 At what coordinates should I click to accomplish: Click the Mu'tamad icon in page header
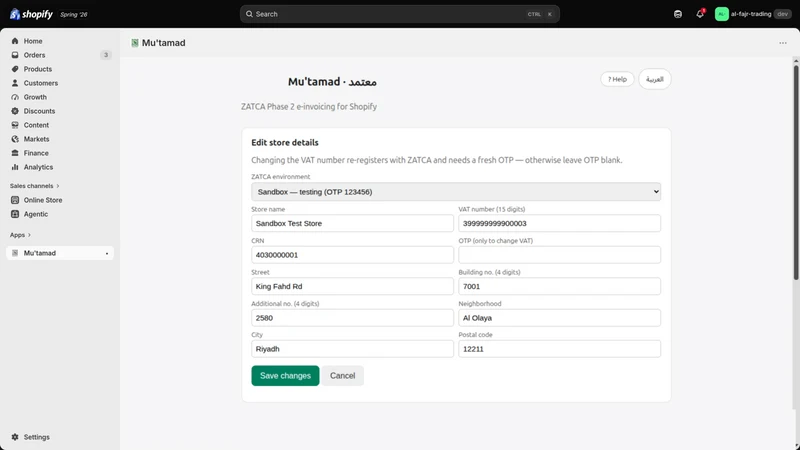[135, 43]
